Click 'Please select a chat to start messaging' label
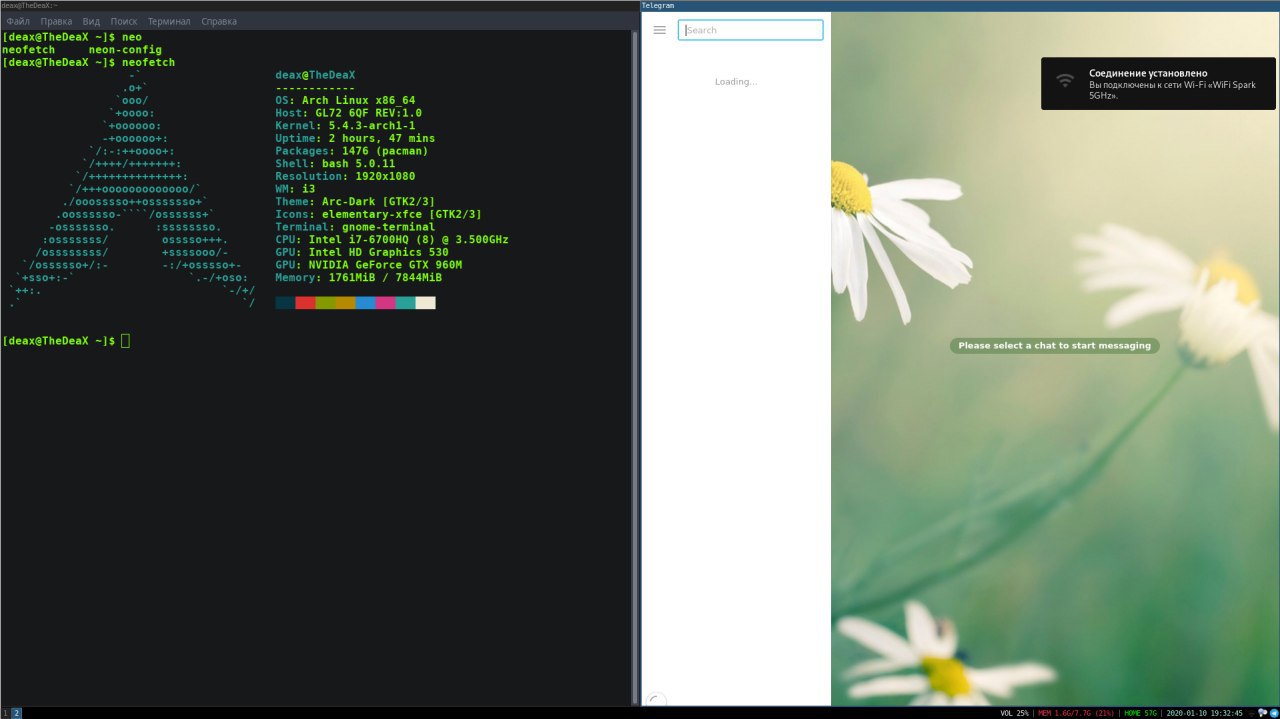Screen dimensions: 1280x719 click(x=1054, y=345)
